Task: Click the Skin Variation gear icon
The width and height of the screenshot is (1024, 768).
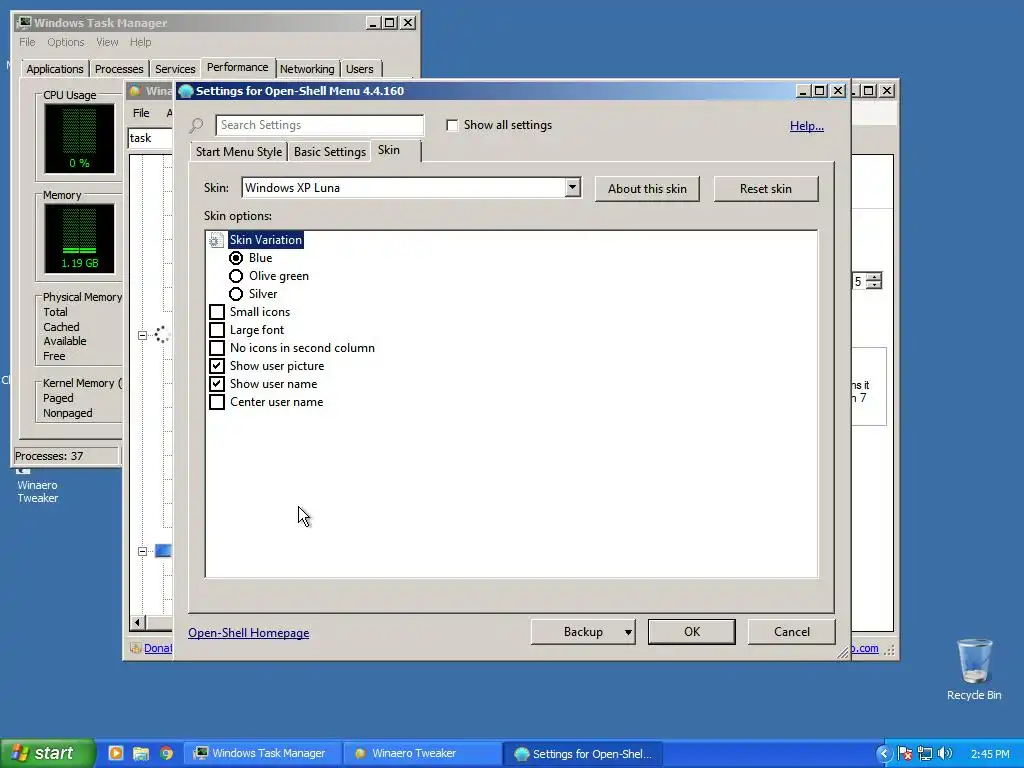Action: point(216,240)
